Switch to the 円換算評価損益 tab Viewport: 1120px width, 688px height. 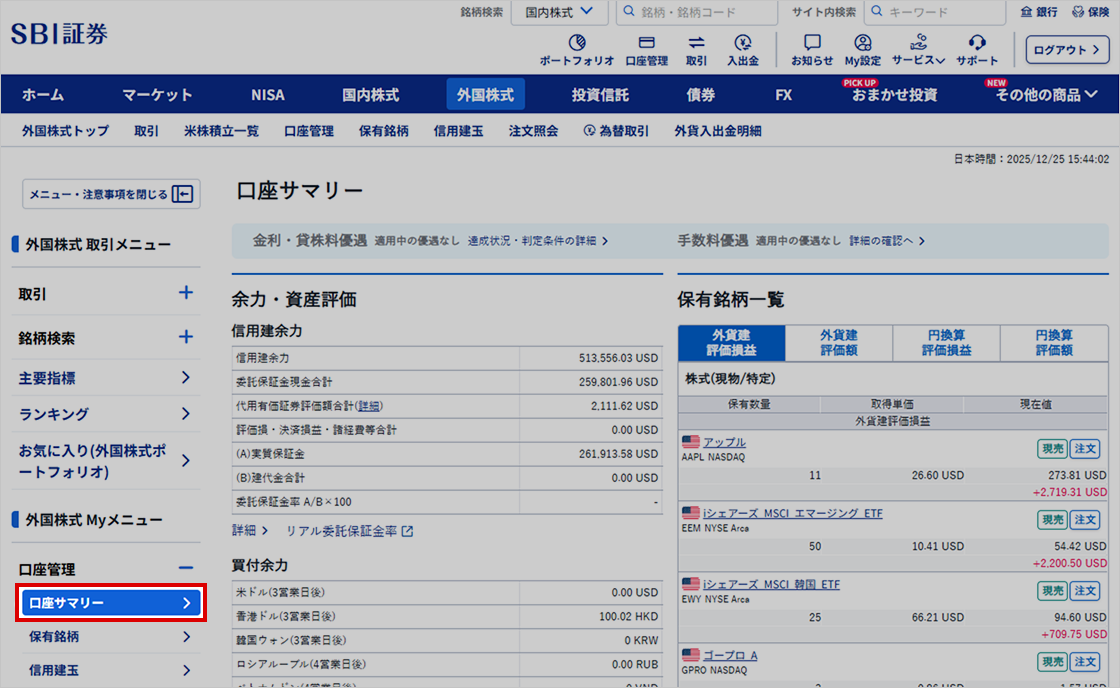point(946,343)
